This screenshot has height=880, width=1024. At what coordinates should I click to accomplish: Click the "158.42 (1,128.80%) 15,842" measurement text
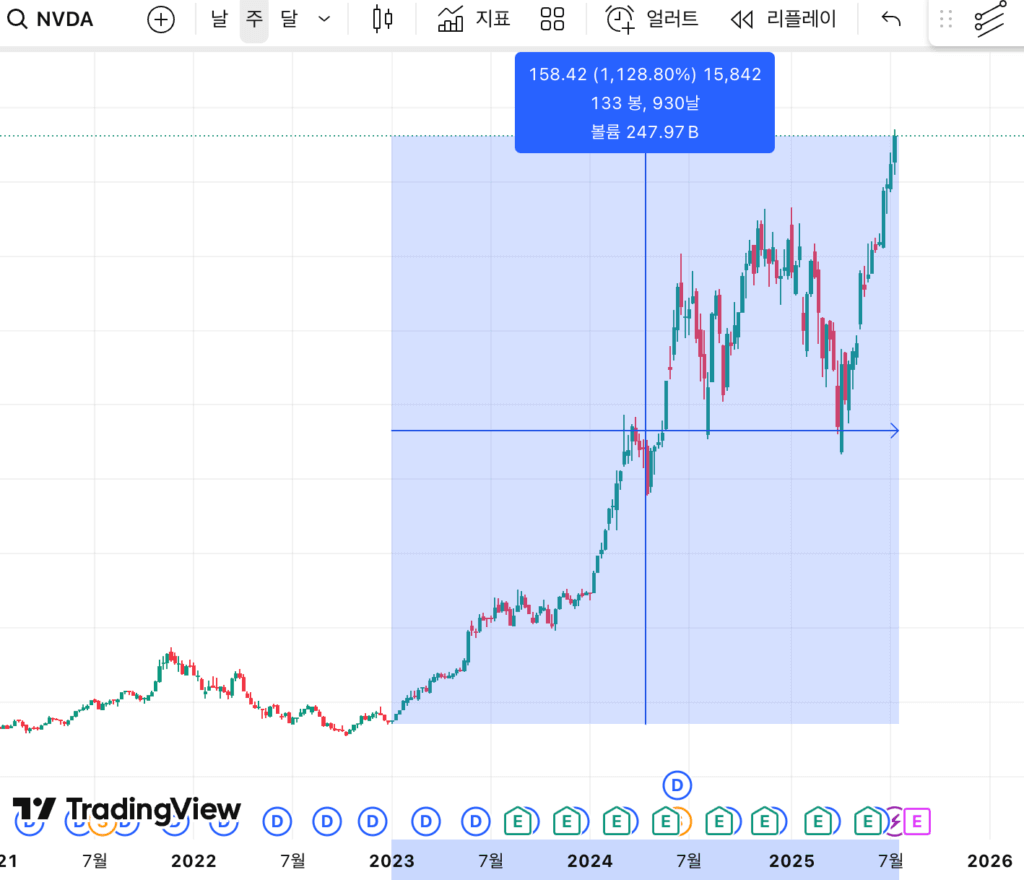pyautogui.click(x=645, y=74)
